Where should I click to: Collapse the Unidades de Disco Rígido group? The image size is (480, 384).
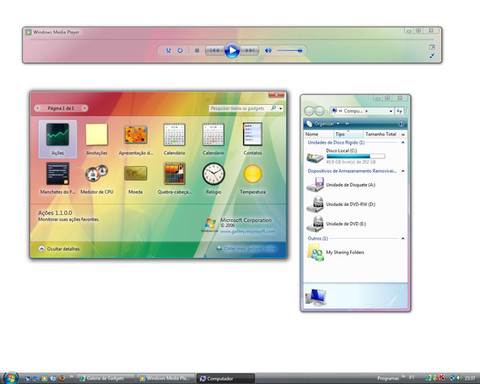point(403,142)
